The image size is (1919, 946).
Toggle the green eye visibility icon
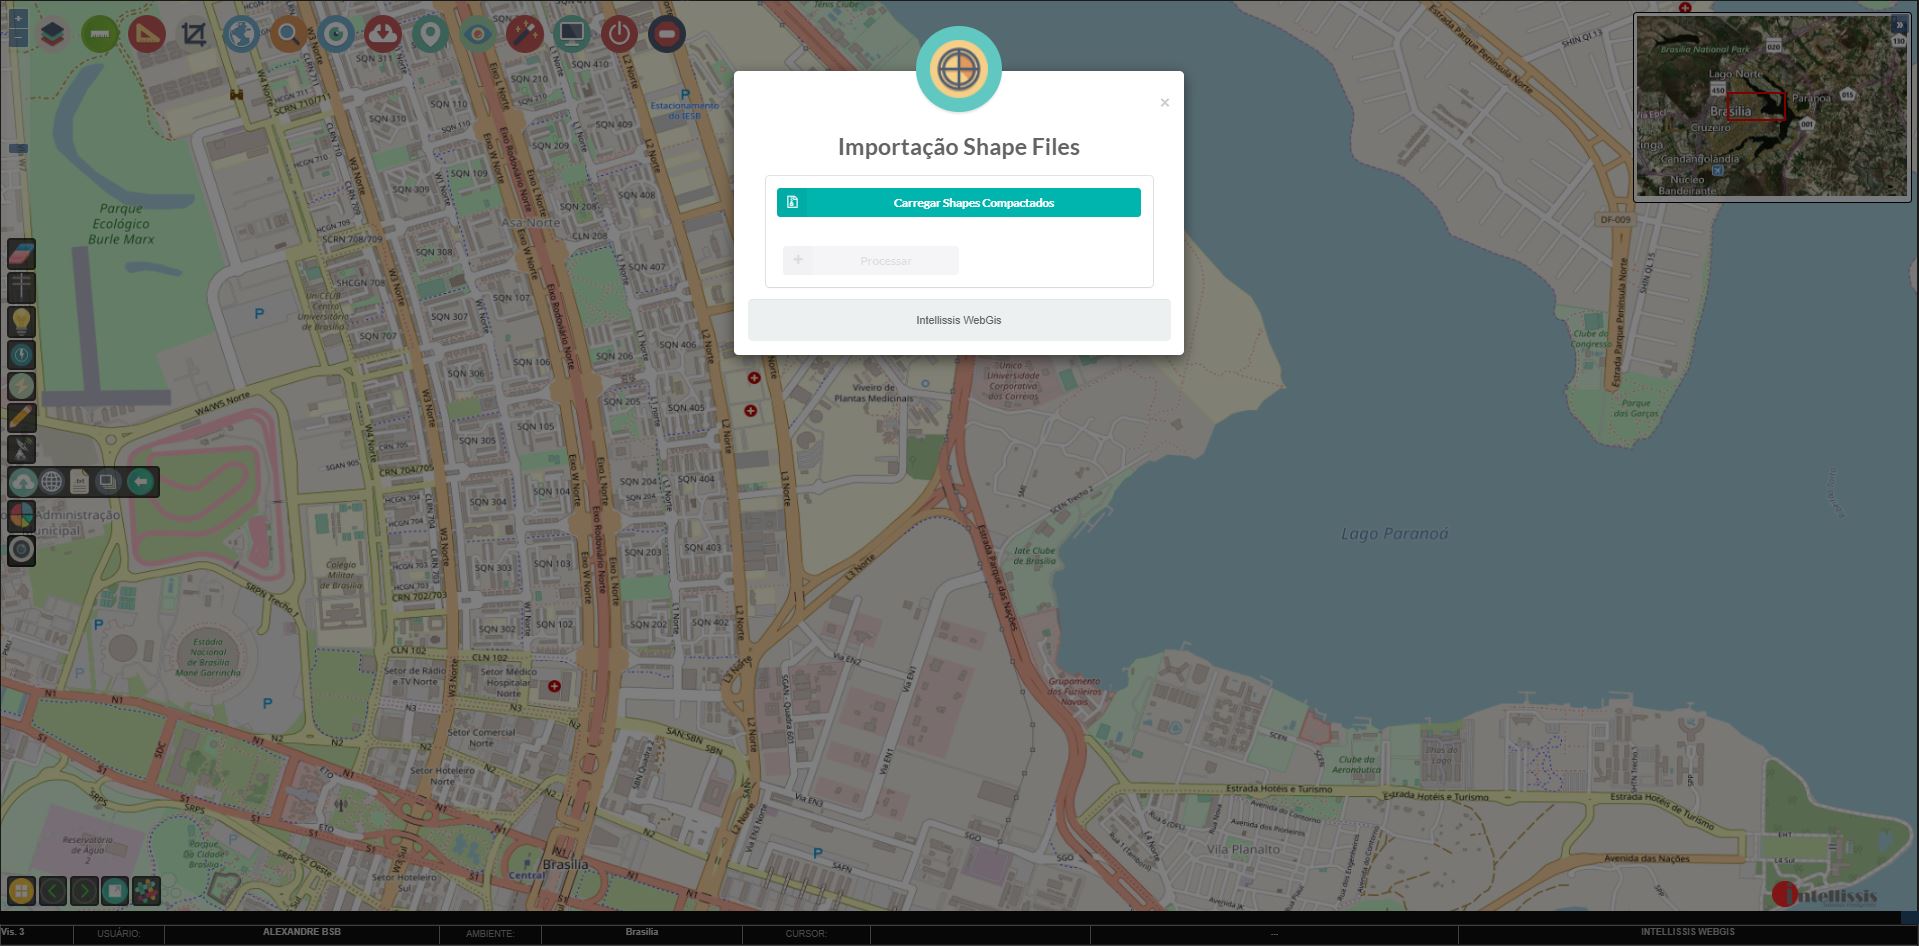tap(478, 35)
